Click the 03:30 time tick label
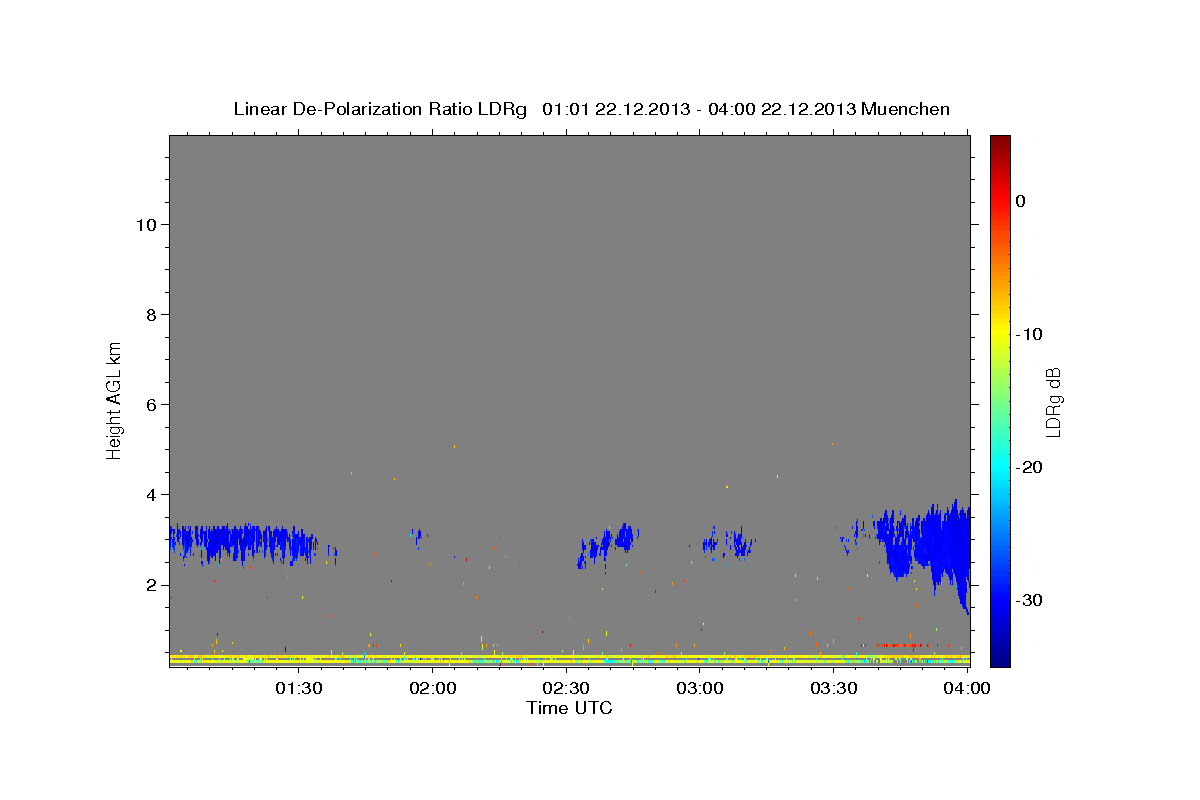 834,688
